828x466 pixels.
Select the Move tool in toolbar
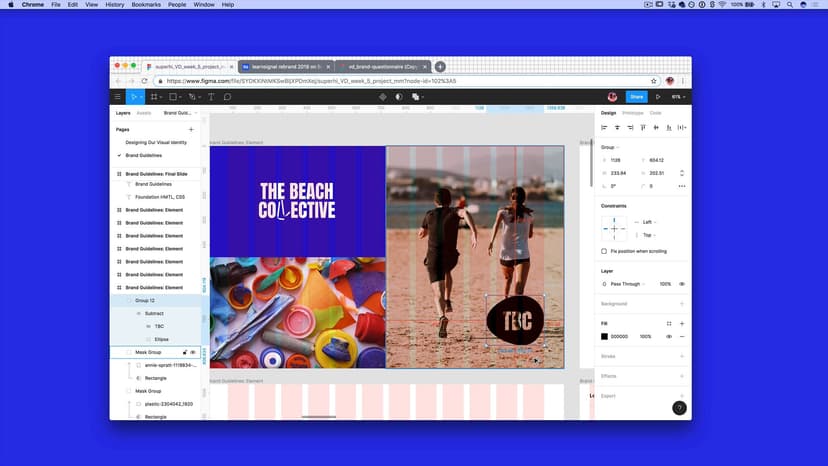(x=133, y=97)
